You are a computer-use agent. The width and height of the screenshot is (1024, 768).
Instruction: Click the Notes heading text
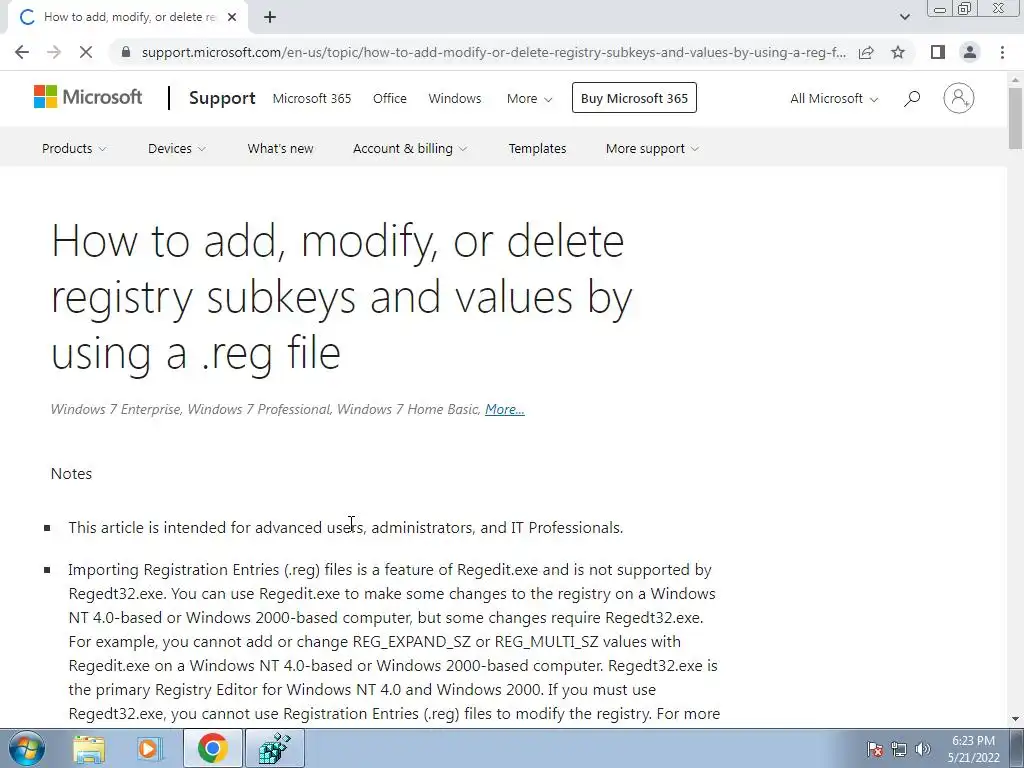click(x=71, y=473)
